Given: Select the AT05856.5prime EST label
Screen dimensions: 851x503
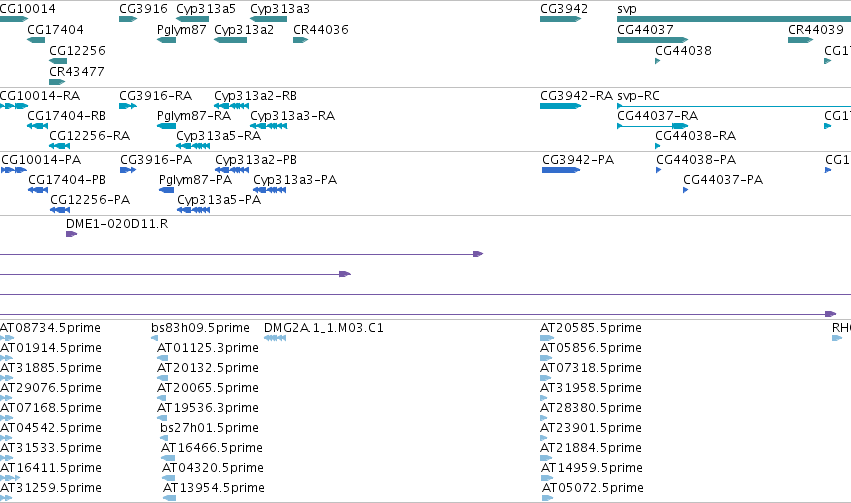Looking at the screenshot, I should 590,348.
